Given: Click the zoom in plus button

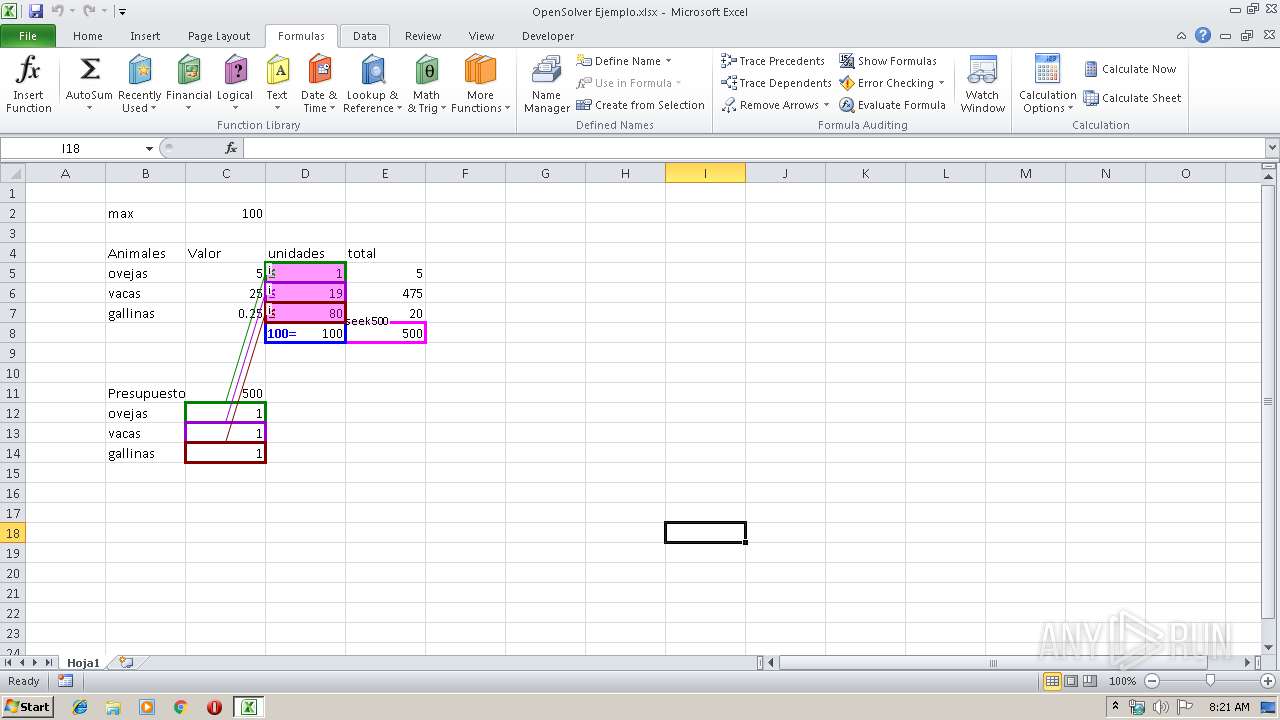Looking at the screenshot, I should 1268,681.
